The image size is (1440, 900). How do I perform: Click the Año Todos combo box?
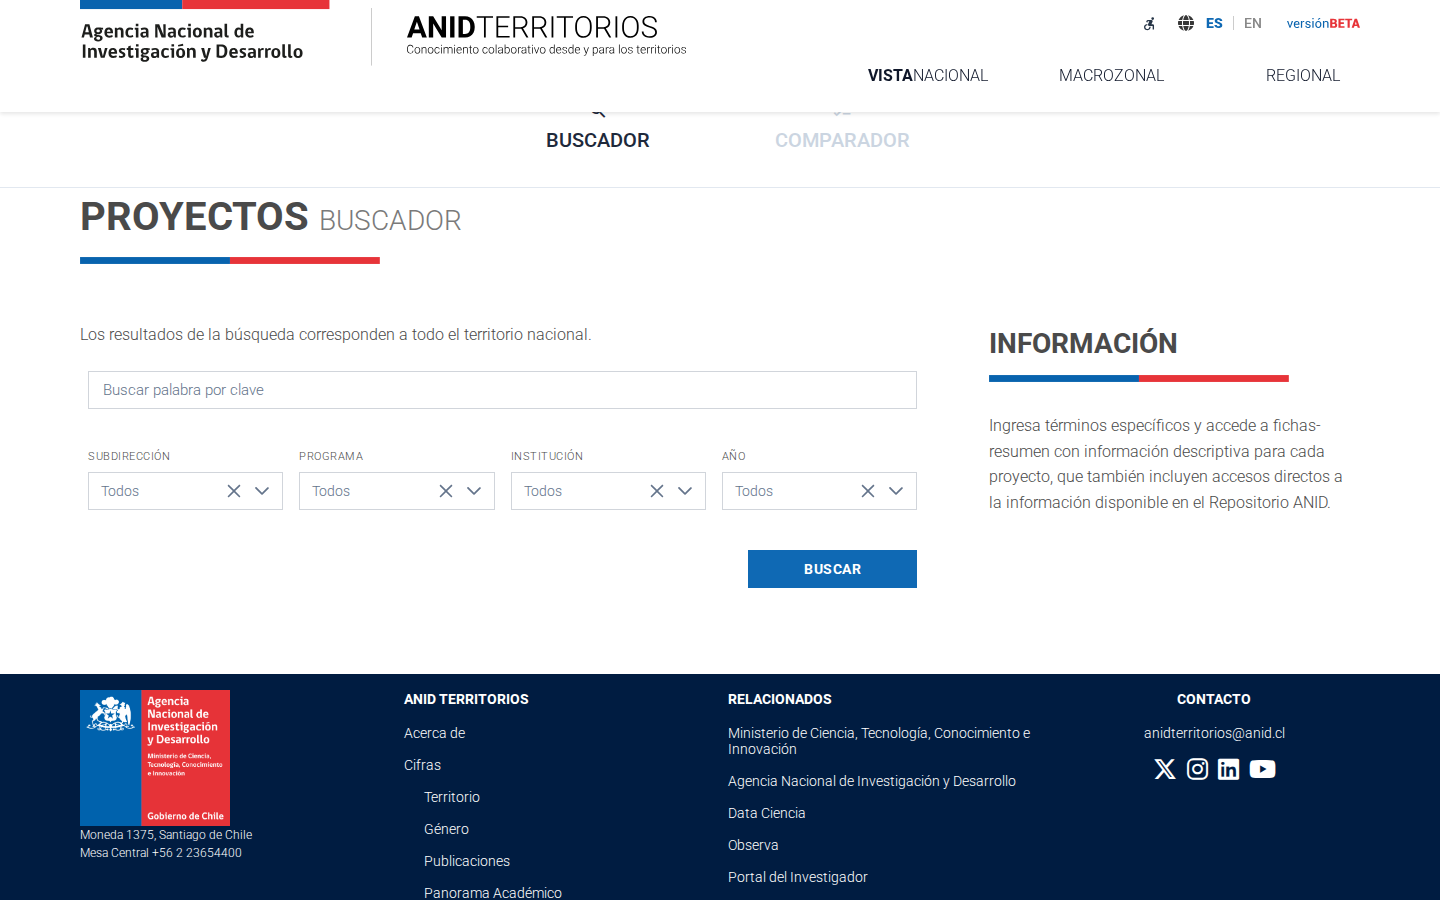(x=819, y=491)
